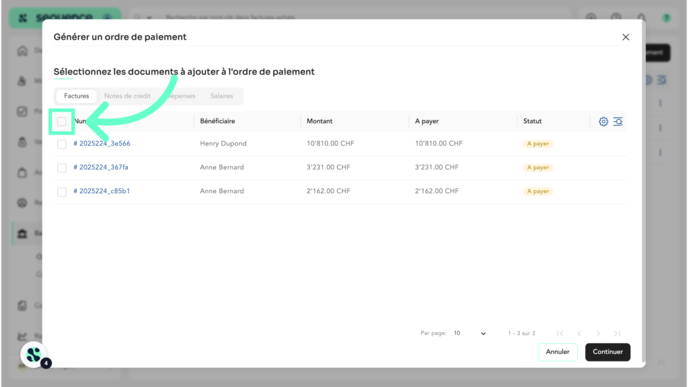Open home icon in background sidebar
Viewport: 688px width, 387px height.
tap(22, 51)
